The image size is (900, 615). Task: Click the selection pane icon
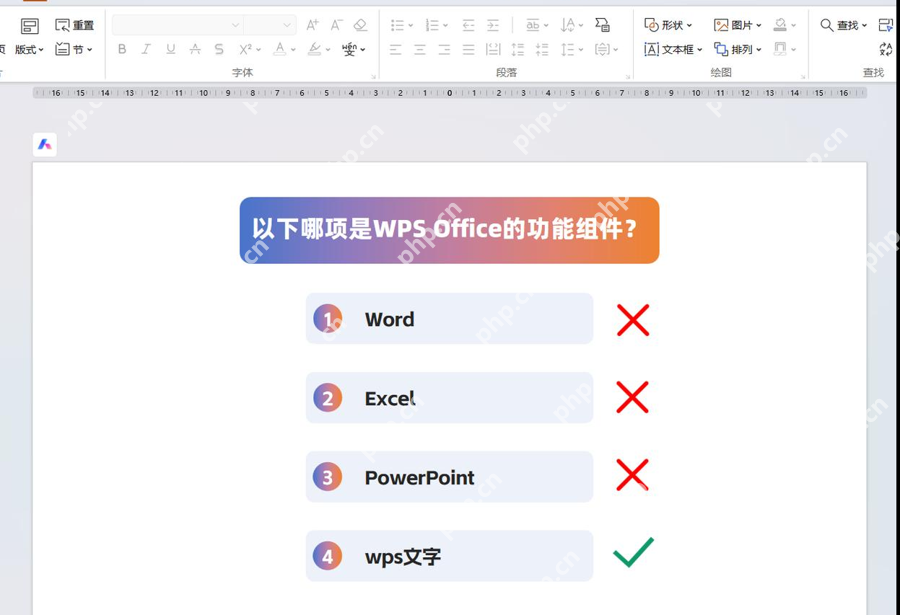point(886,25)
